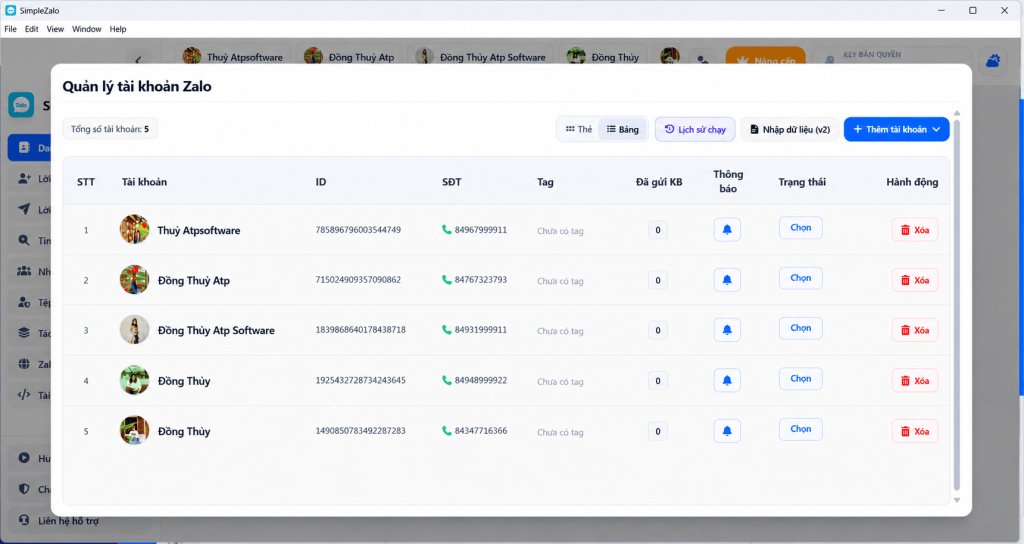
Task: Delete Đồng Thùy Atp Software with Xóa
Action: 915,330
